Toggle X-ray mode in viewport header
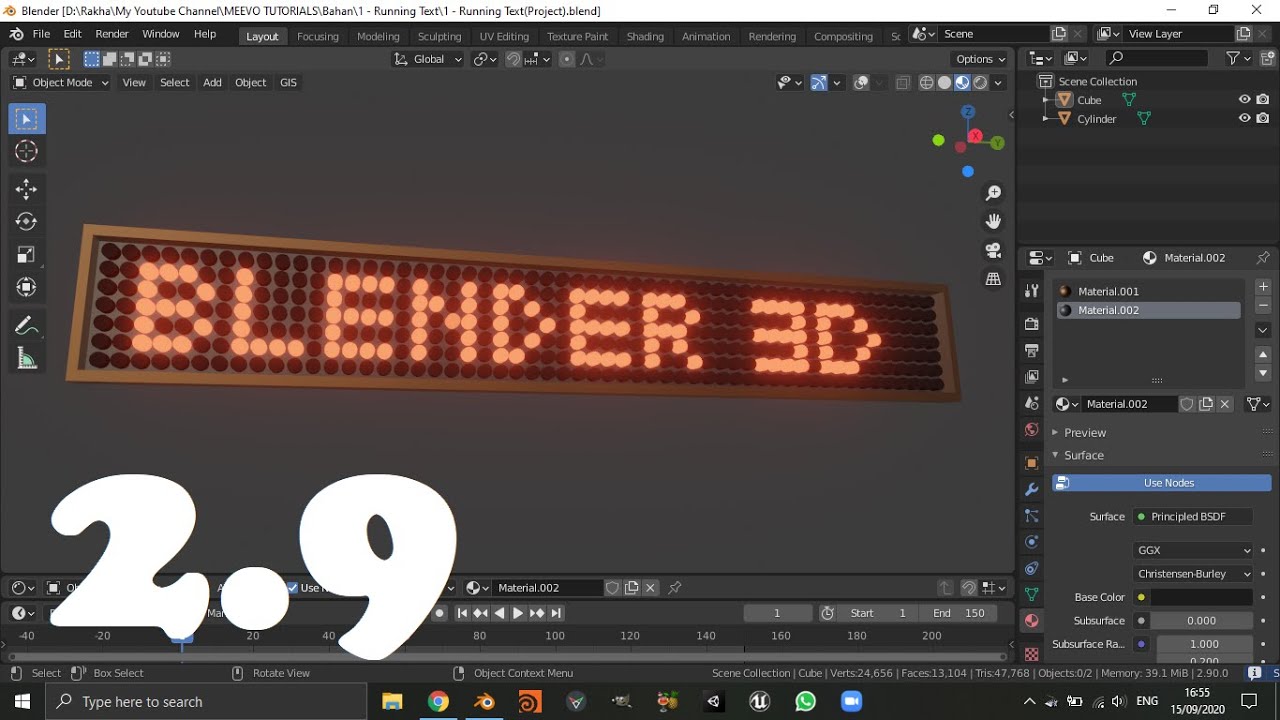Viewport: 1280px width, 720px height. tap(902, 83)
